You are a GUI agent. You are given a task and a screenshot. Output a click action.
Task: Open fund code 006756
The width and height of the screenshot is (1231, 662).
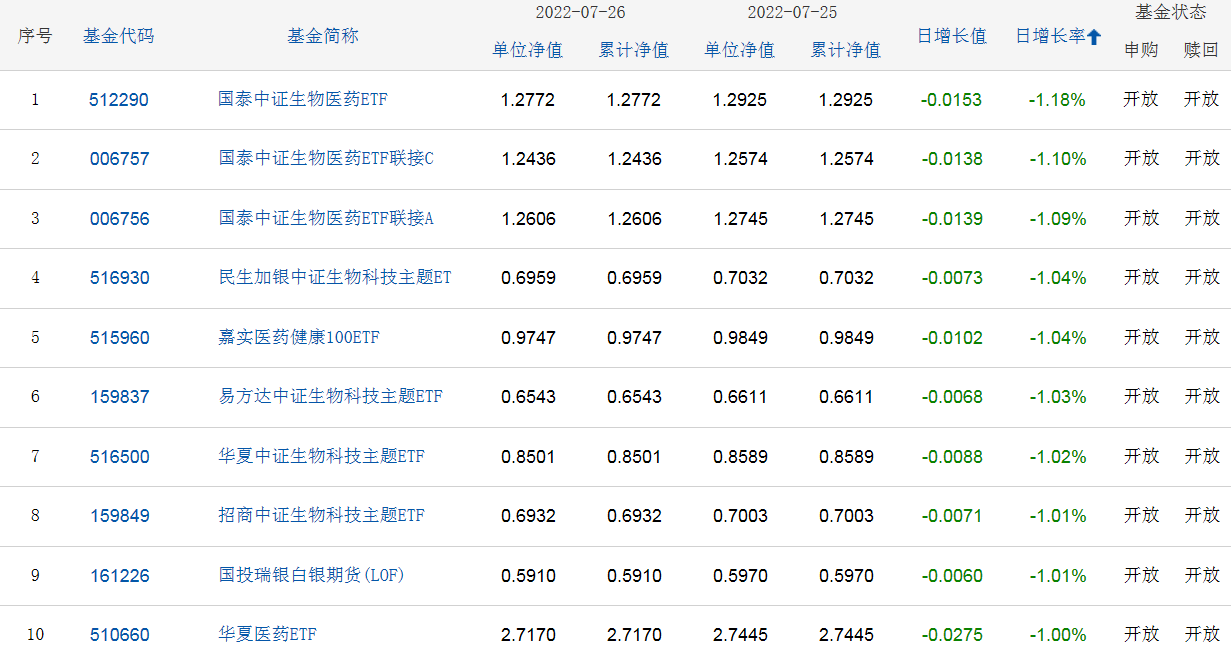[119, 219]
